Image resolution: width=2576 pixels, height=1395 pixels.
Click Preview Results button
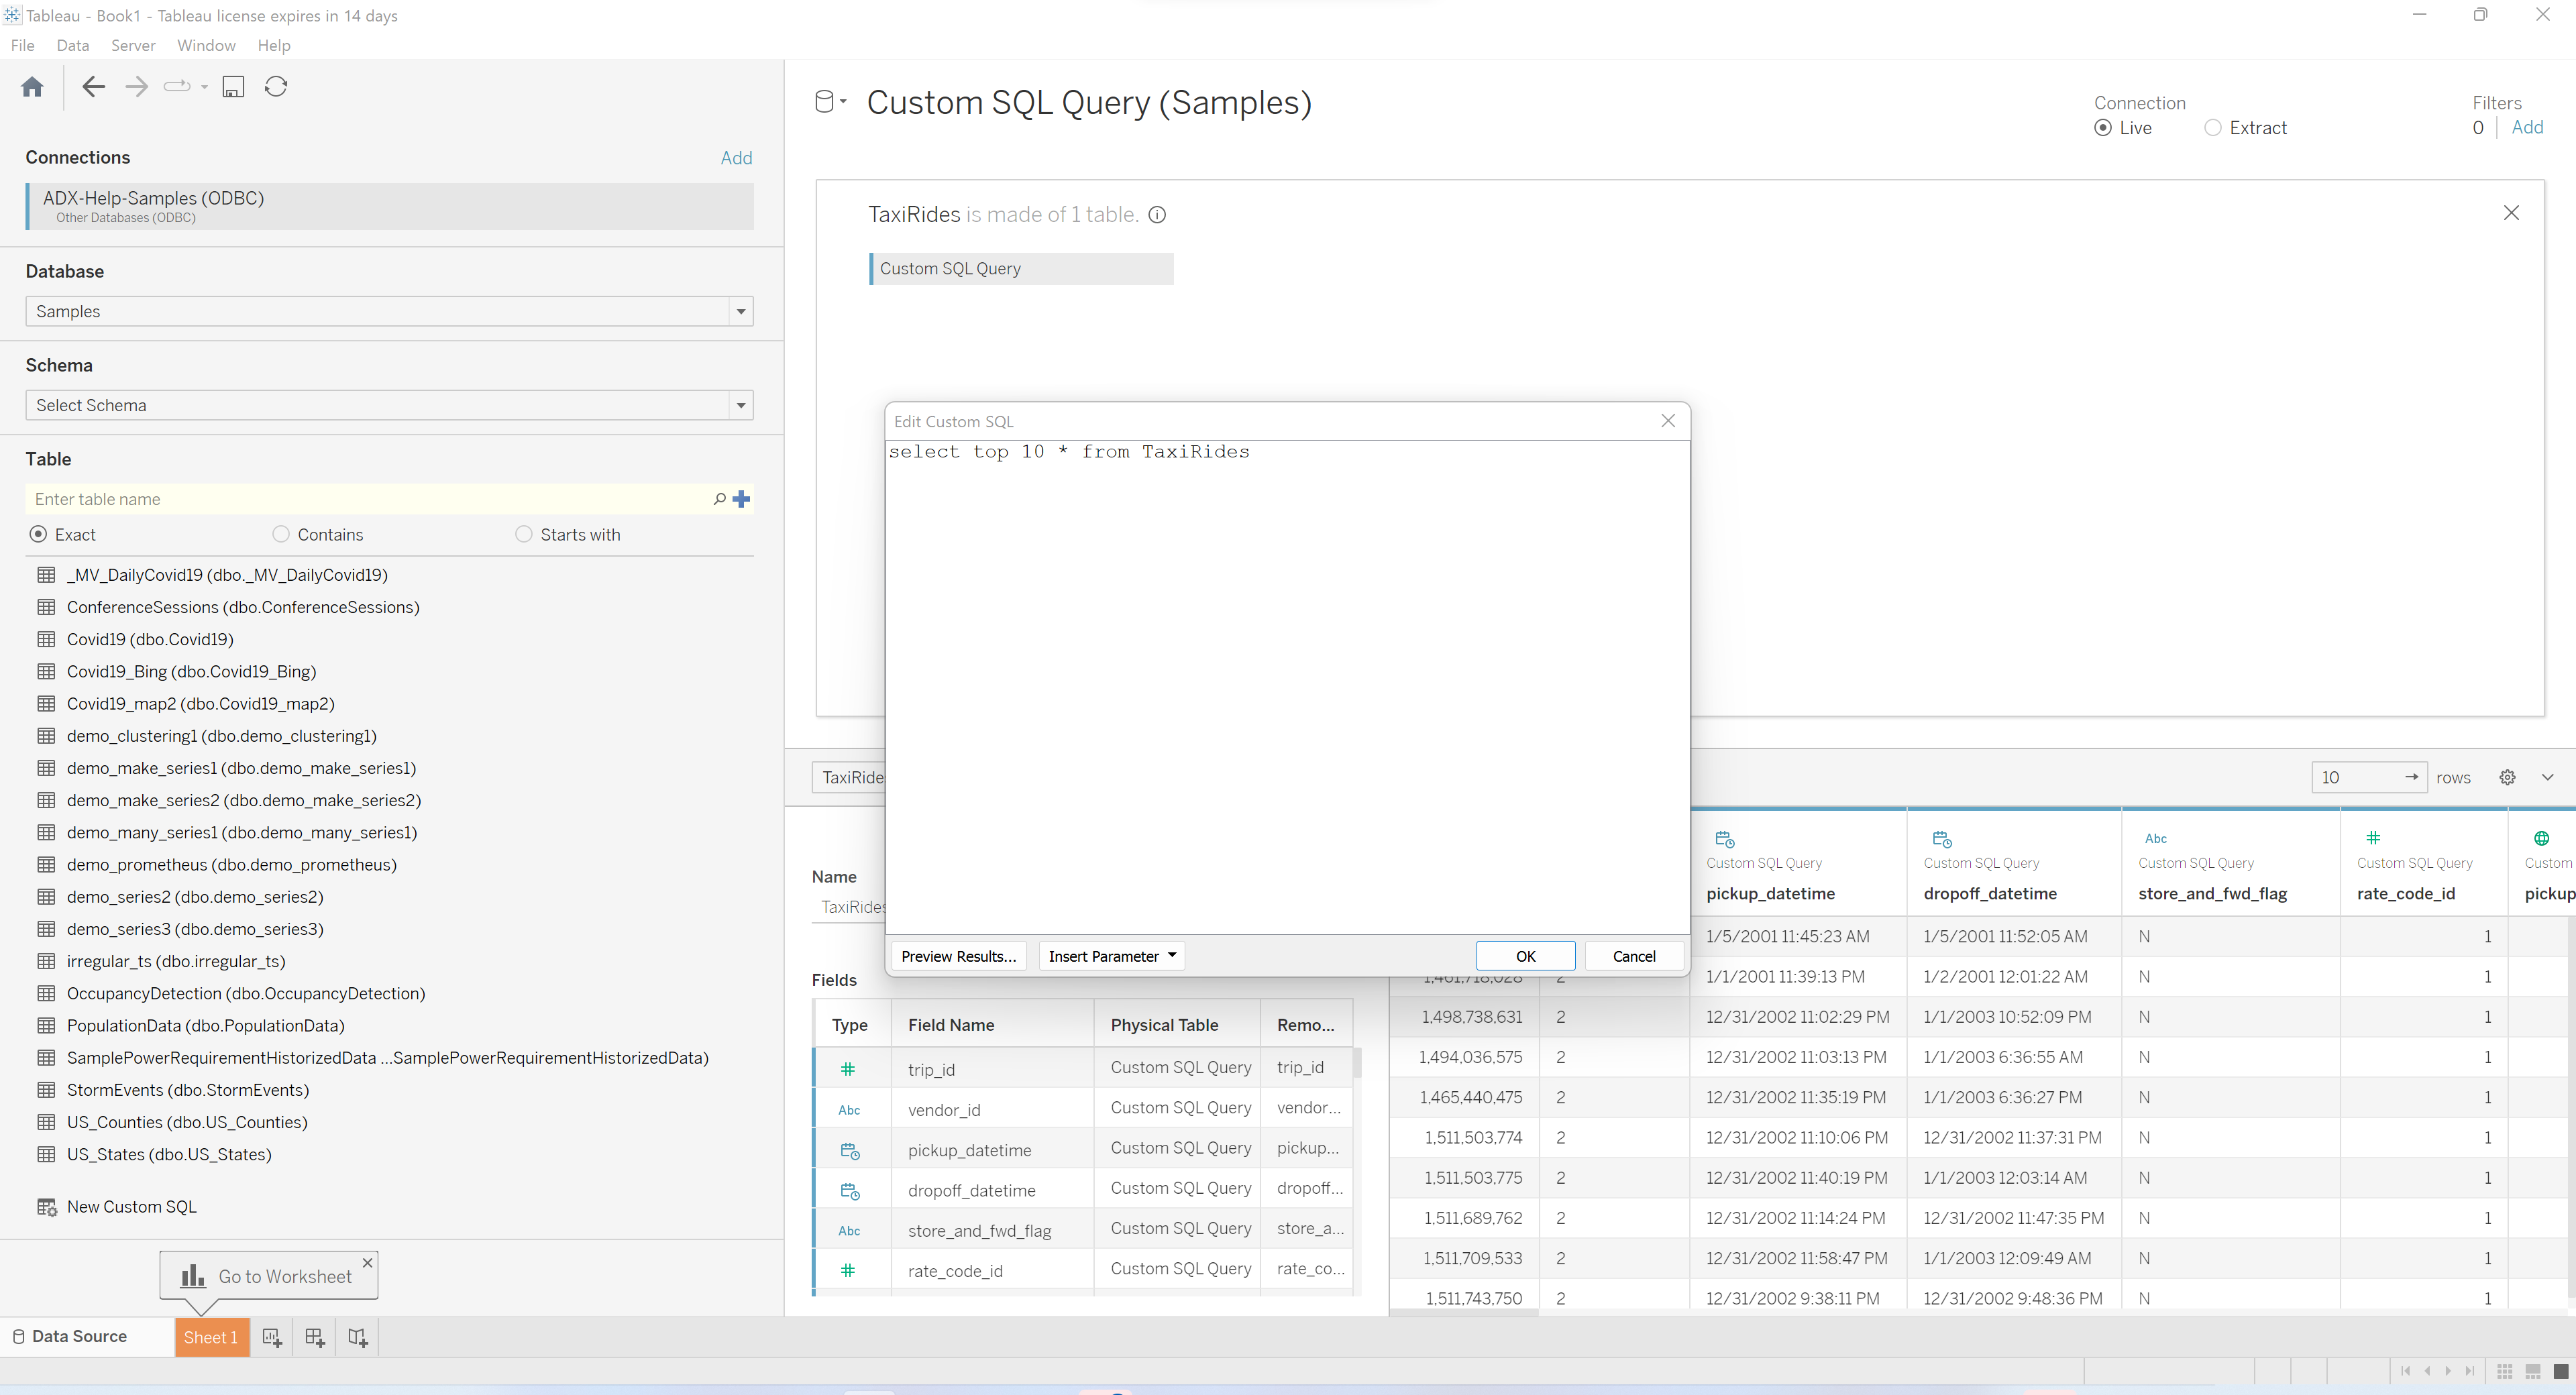click(958, 956)
